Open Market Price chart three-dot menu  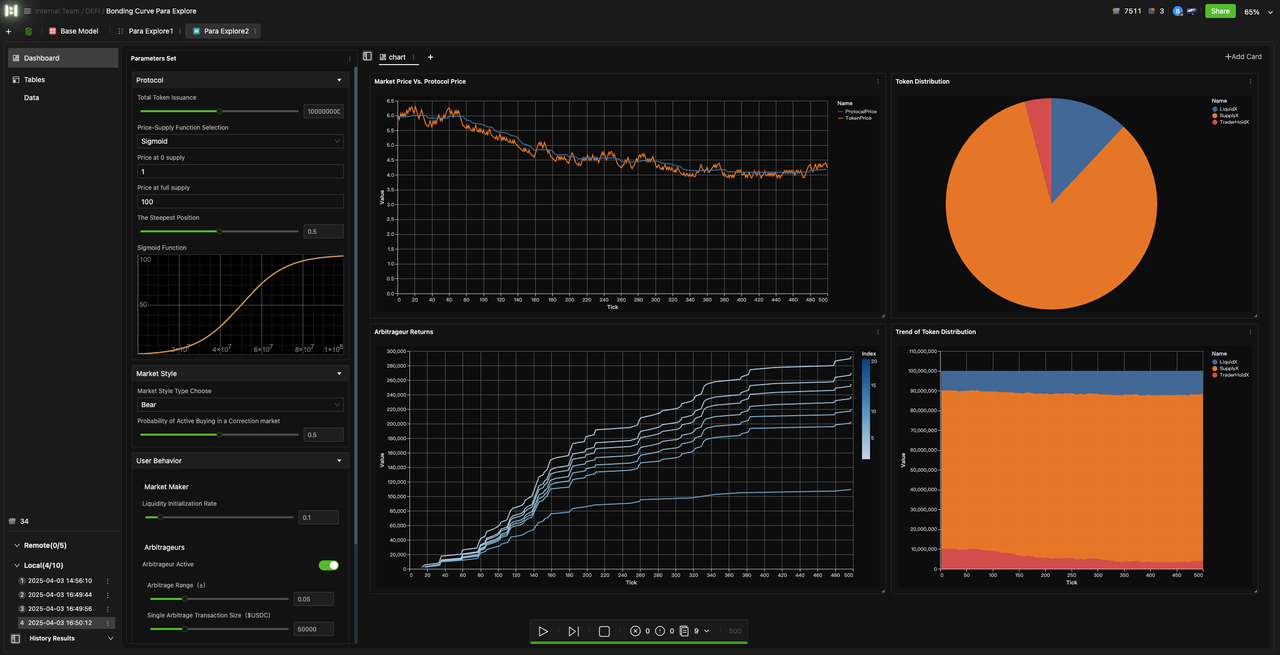pos(878,81)
